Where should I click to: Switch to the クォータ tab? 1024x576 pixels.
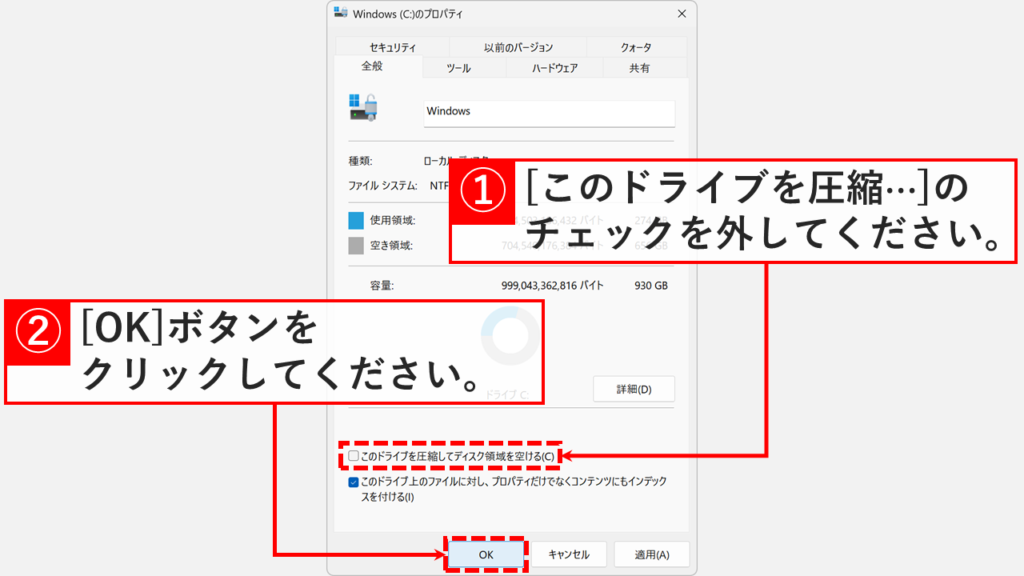click(x=634, y=46)
